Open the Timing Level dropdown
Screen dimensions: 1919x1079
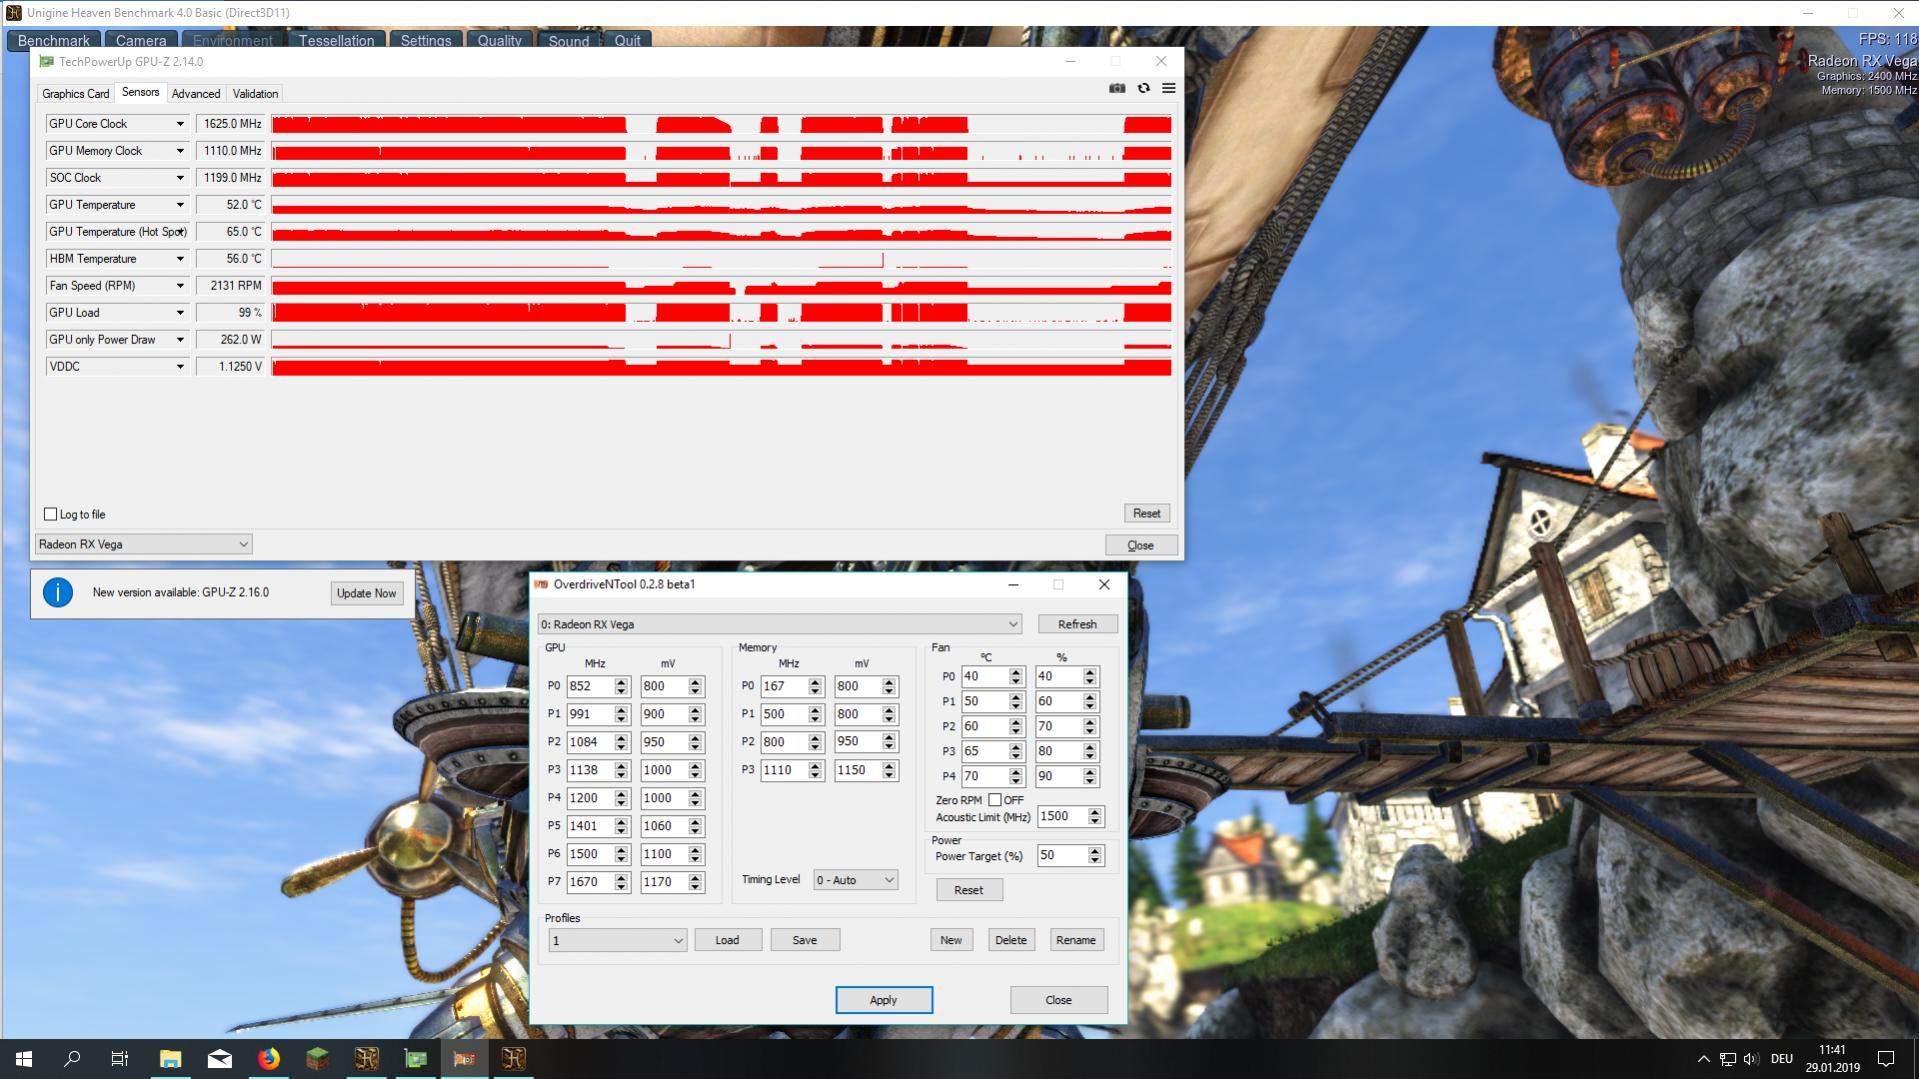coord(855,880)
